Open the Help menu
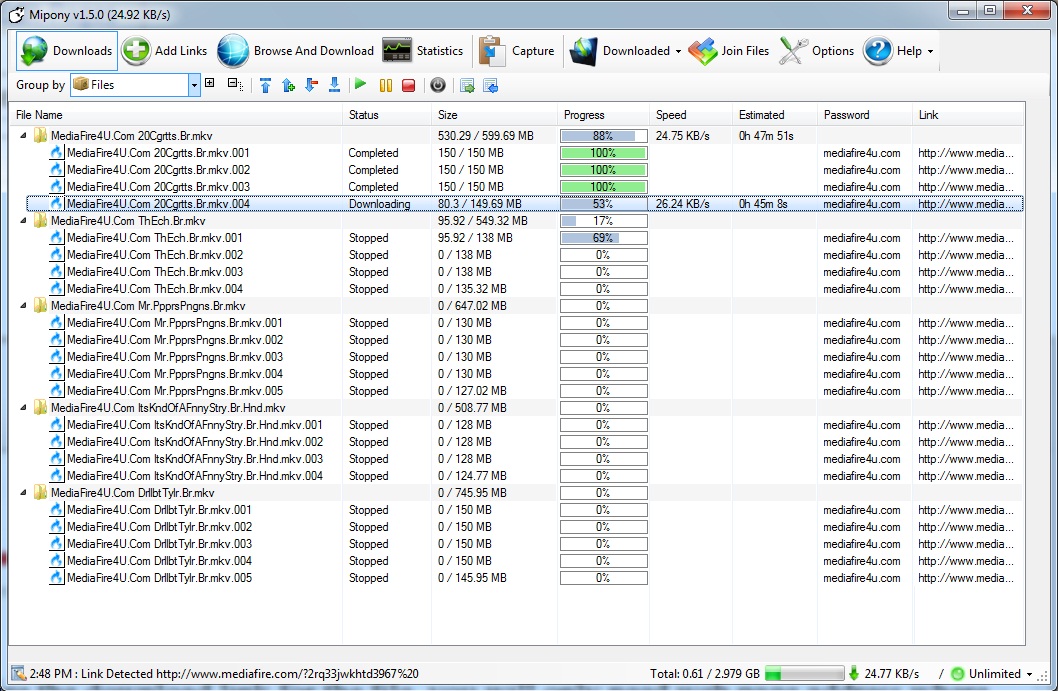The height and width of the screenshot is (691, 1058). point(898,51)
